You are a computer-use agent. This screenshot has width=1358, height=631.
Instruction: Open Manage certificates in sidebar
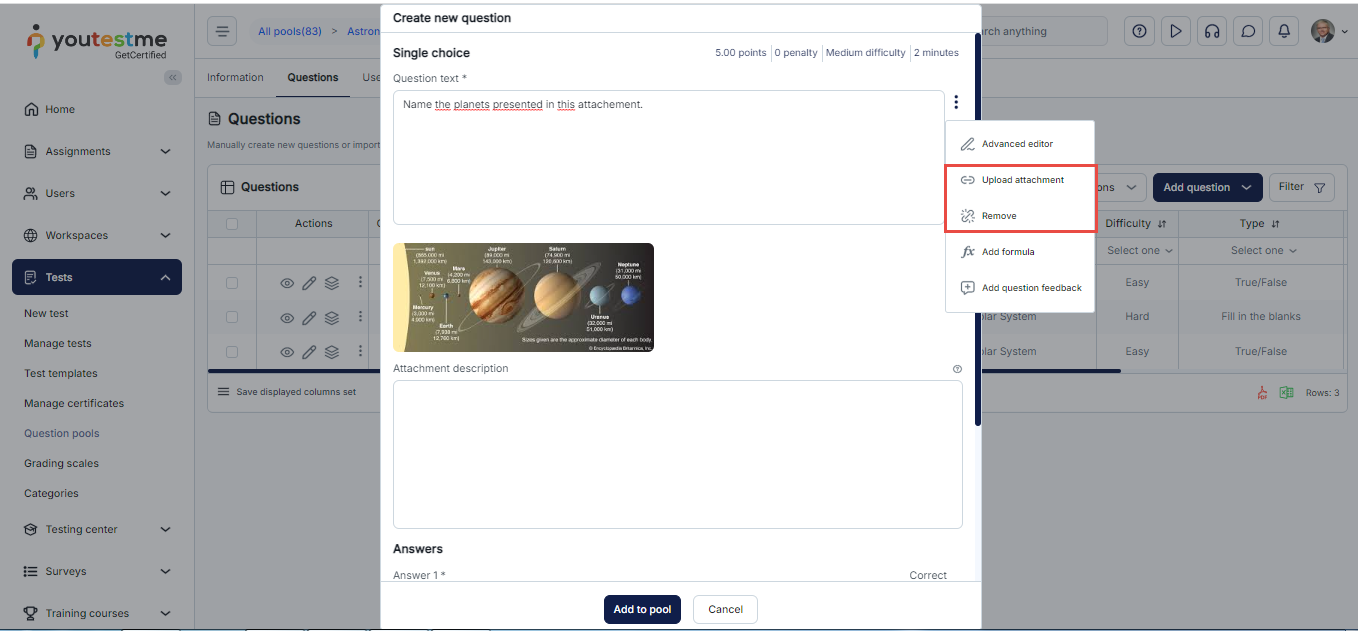(74, 403)
